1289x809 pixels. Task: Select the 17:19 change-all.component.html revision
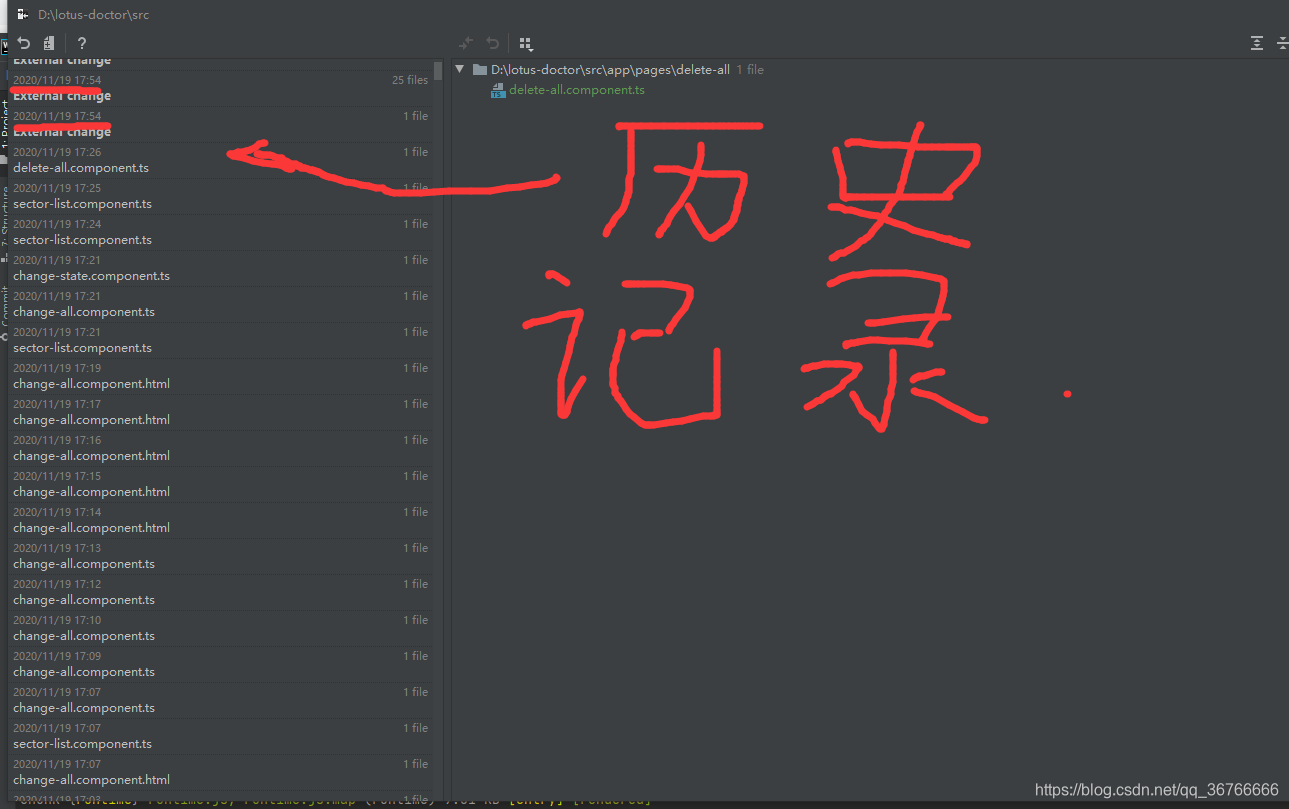[220, 376]
